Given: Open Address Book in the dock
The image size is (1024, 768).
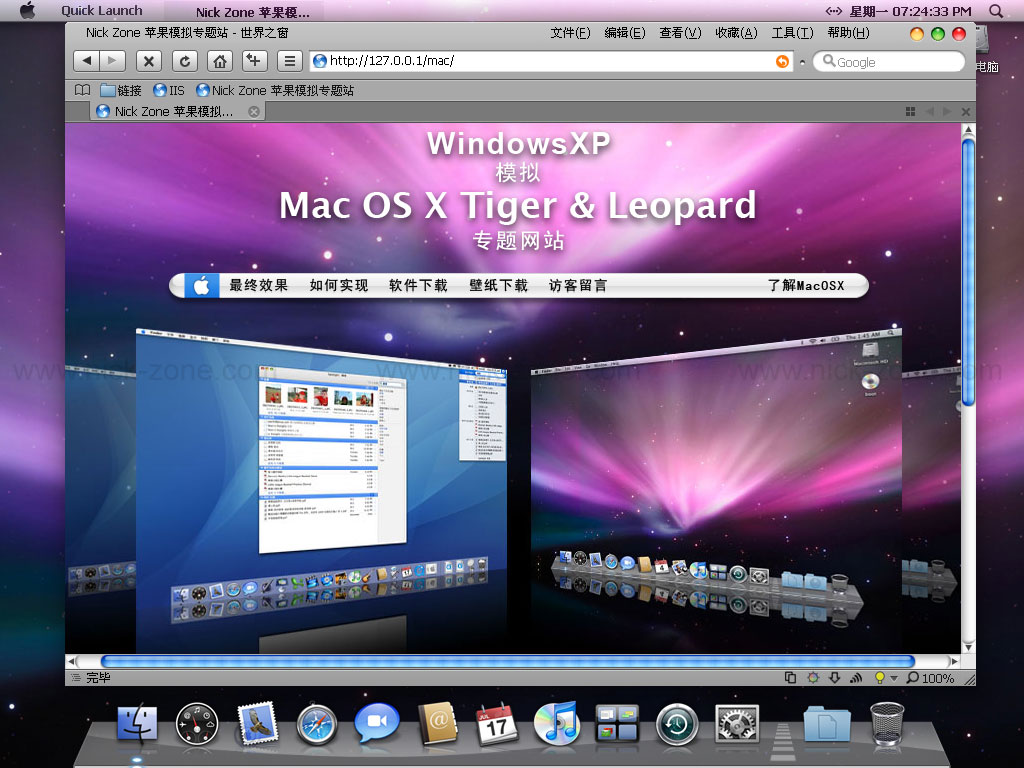Looking at the screenshot, I should (438, 723).
